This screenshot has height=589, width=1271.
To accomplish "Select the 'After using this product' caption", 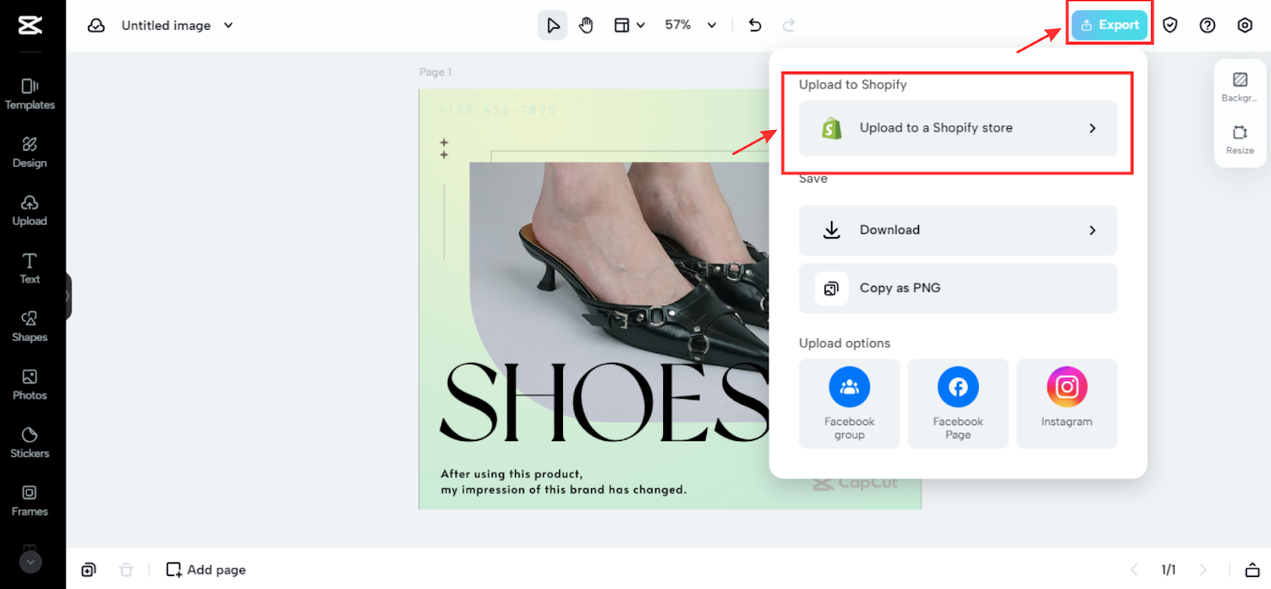I will [x=564, y=482].
